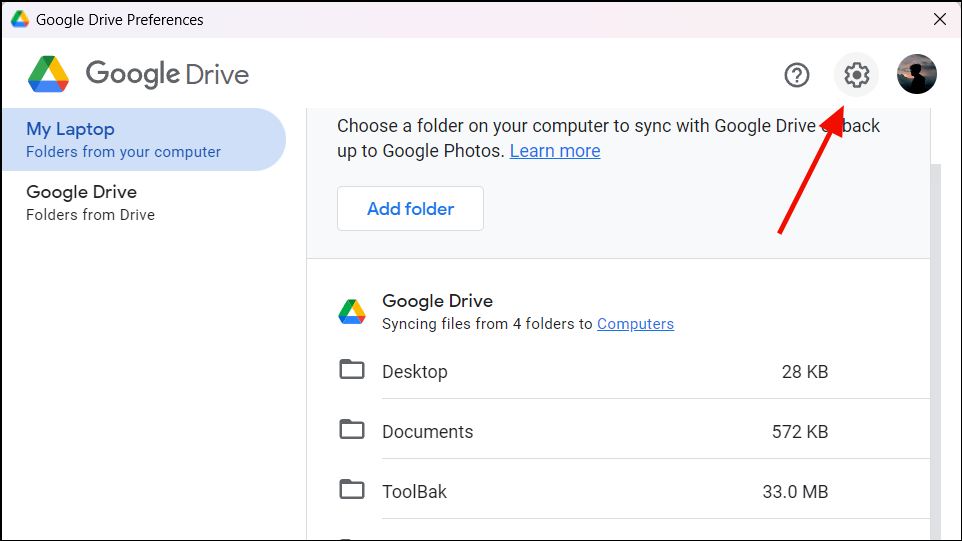Click the Drive icon beside syncing status
Viewport: 962px width, 541px height.
coord(352,312)
